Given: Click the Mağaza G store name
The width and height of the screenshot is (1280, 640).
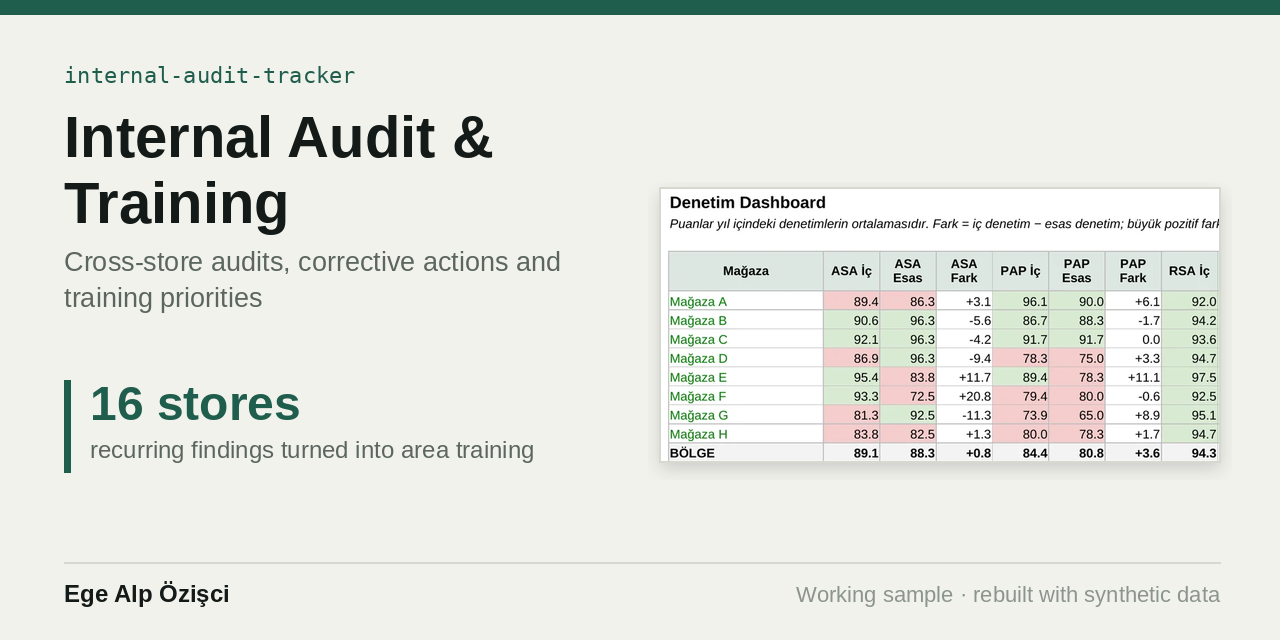Looking at the screenshot, I should click(x=699, y=416).
